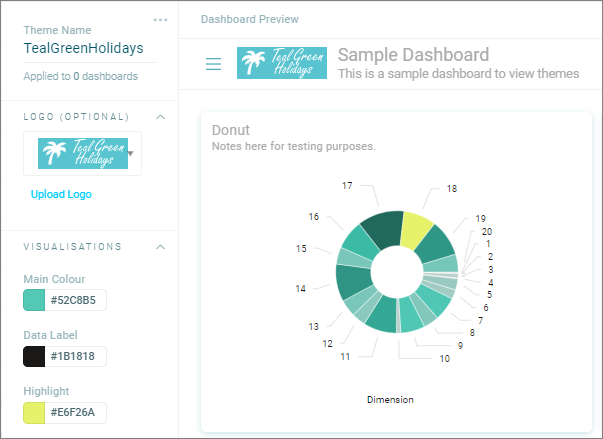603x439 pixels.
Task: Click the Donut chart title
Action: (x=231, y=130)
